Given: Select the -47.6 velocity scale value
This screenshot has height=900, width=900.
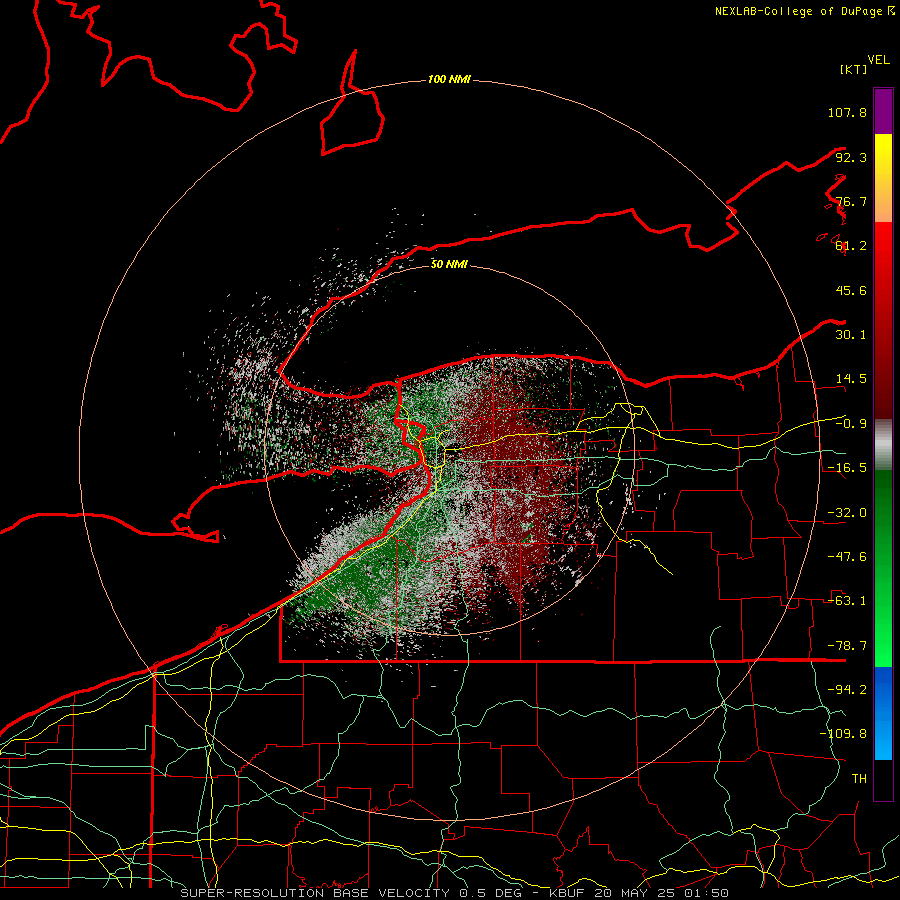Looking at the screenshot, I should (x=847, y=557).
